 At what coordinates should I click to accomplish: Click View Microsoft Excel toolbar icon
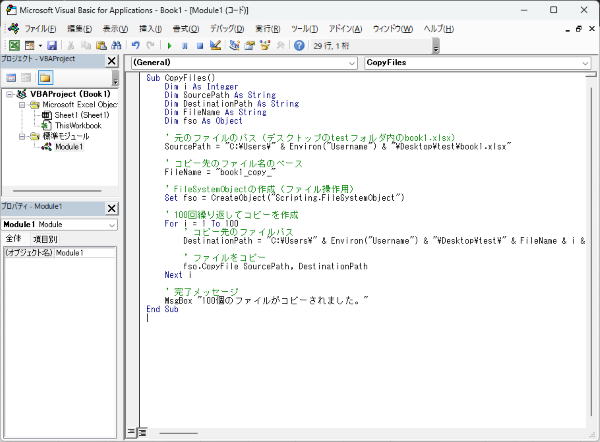coord(14,46)
